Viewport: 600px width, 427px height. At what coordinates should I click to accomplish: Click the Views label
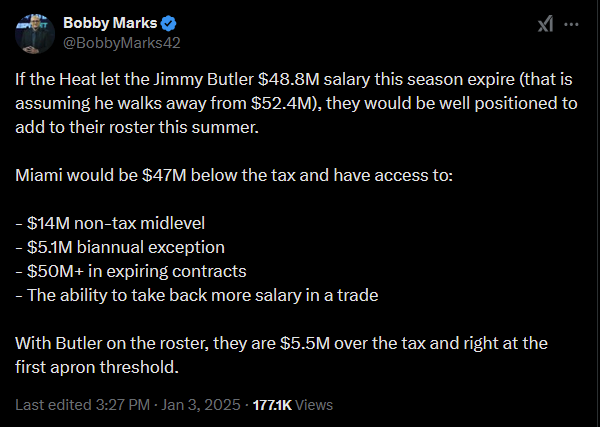pyautogui.click(x=315, y=405)
